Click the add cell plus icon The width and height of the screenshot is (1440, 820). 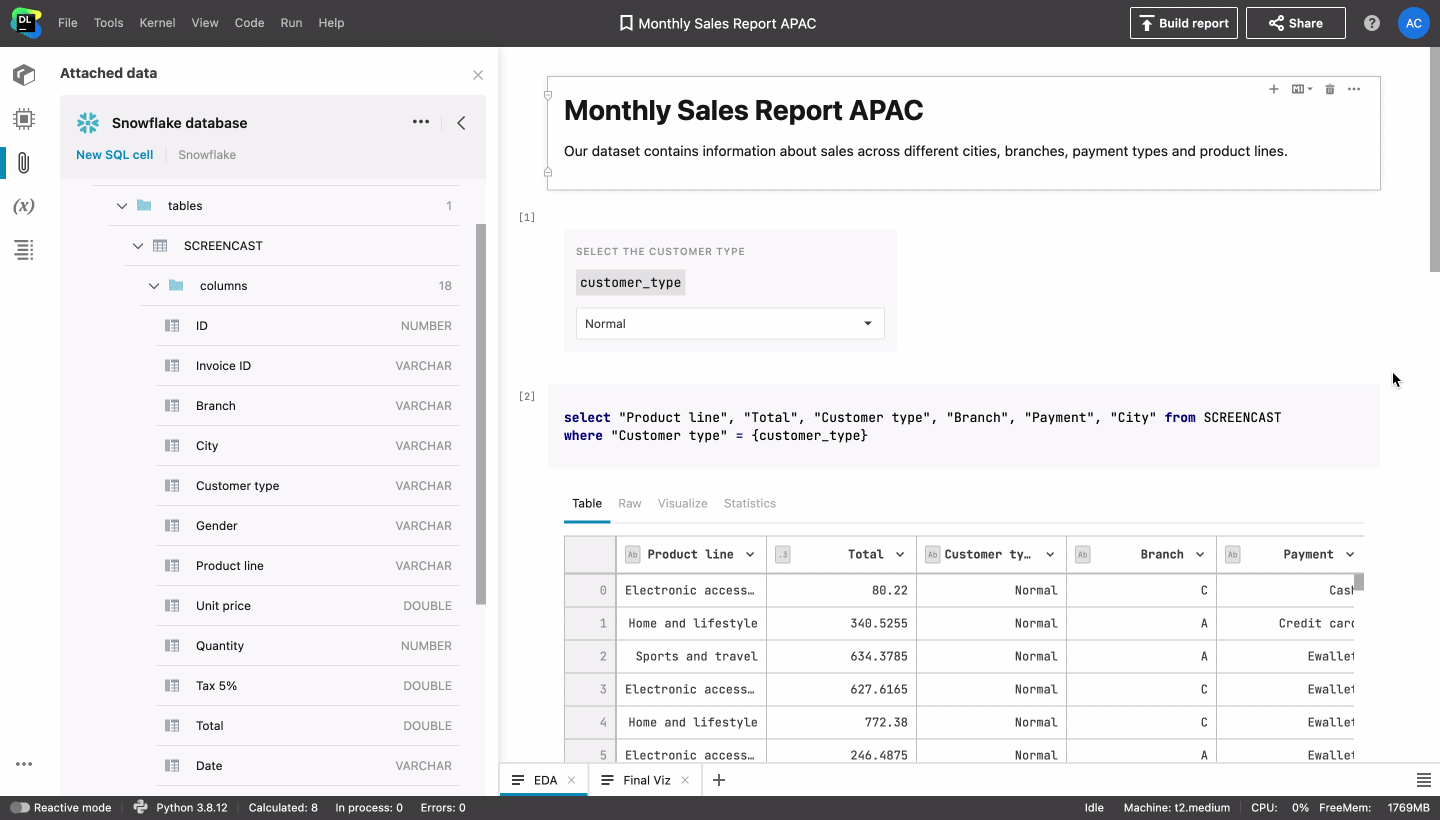[x=1274, y=89]
